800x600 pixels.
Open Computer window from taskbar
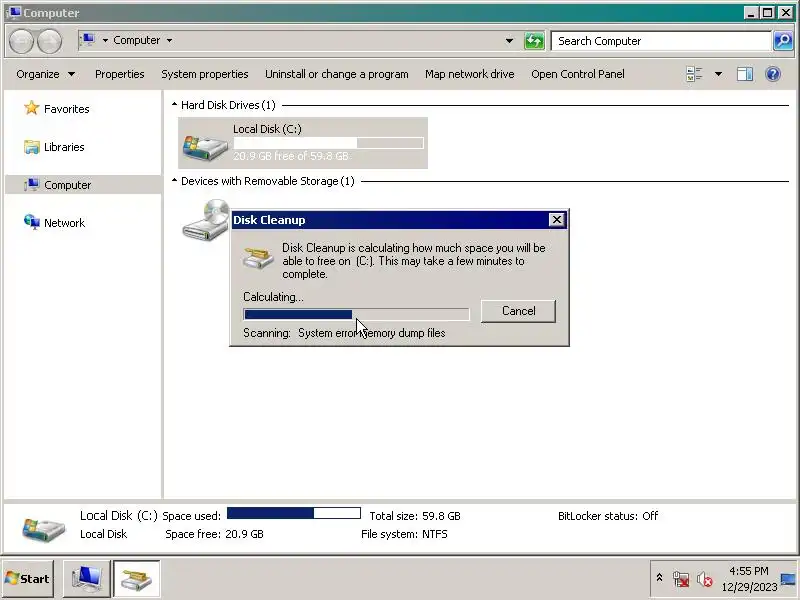87,579
